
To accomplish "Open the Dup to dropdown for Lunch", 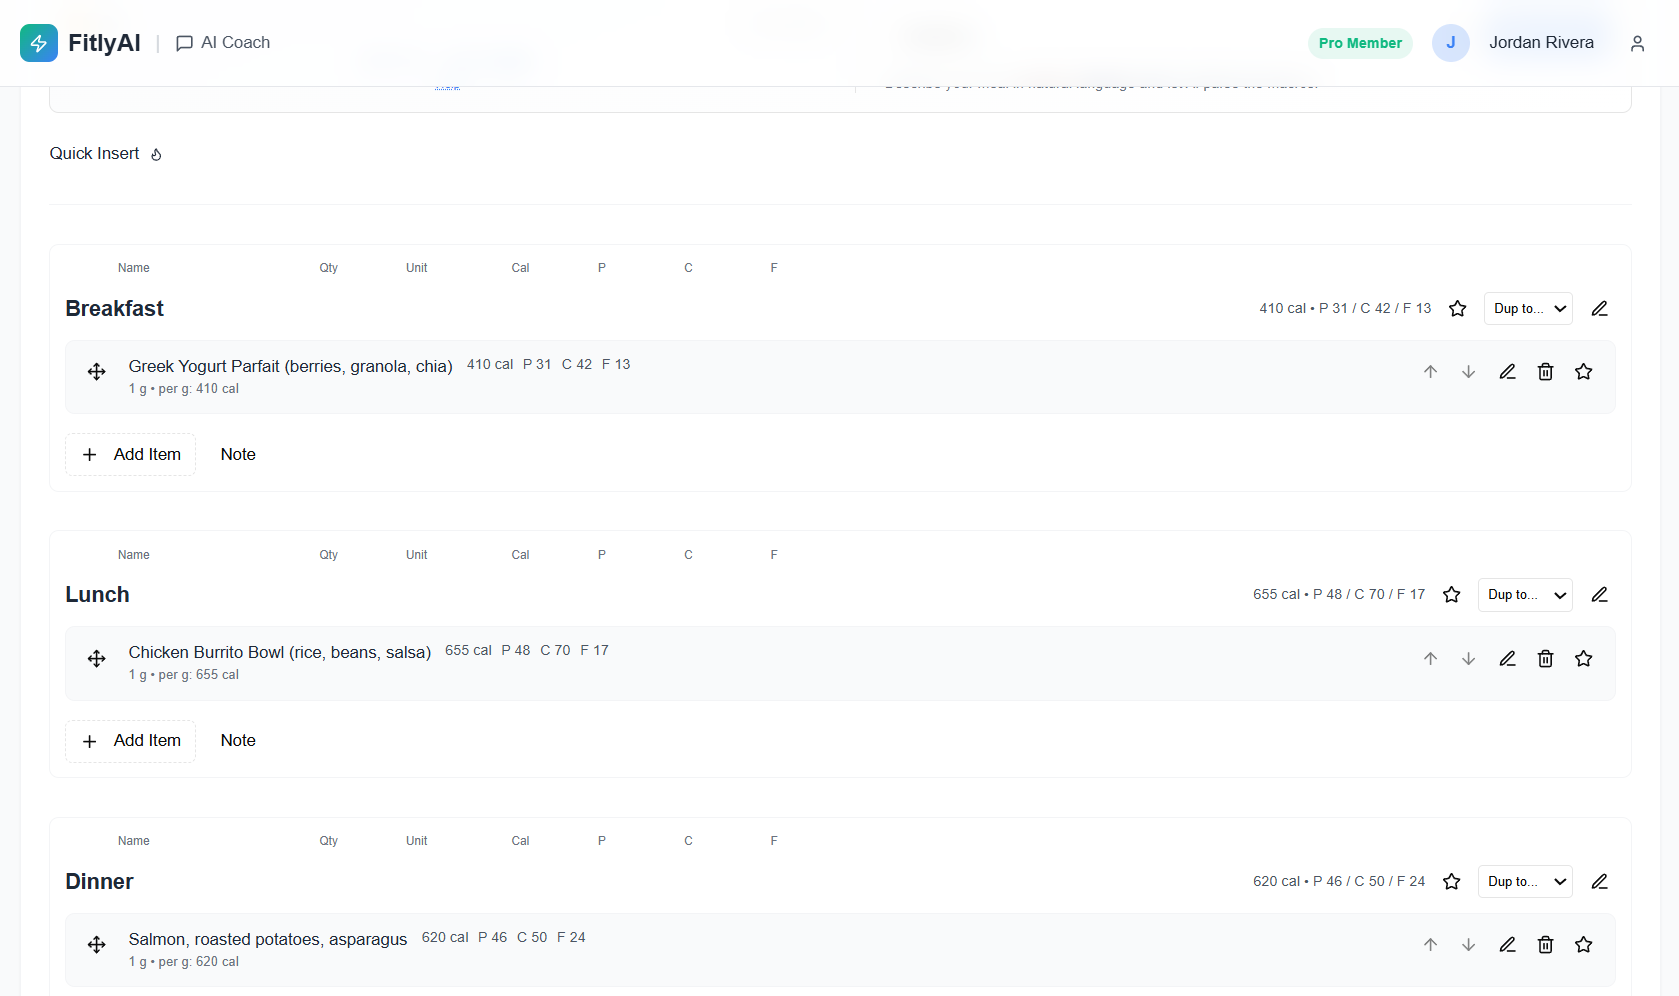I will pos(1524,594).
